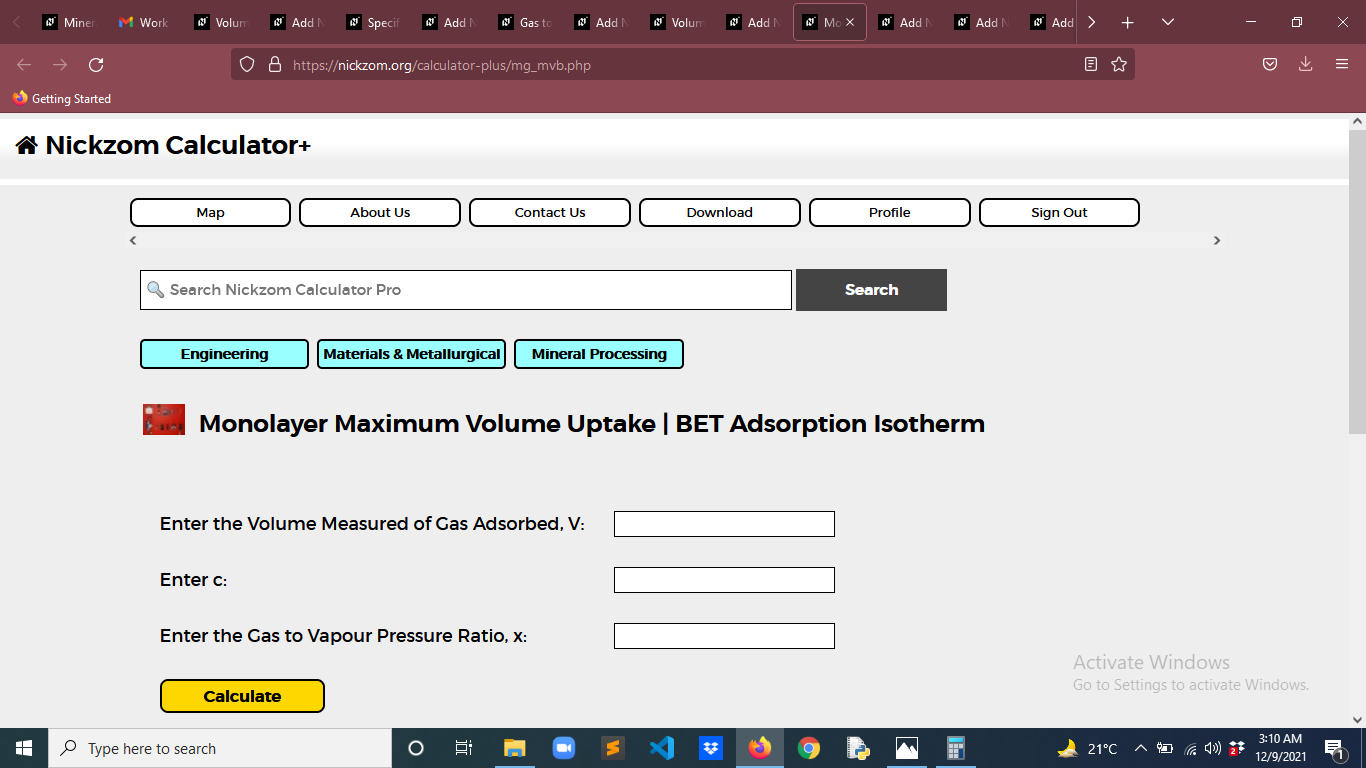Open the Windows Start menu

click(24, 748)
